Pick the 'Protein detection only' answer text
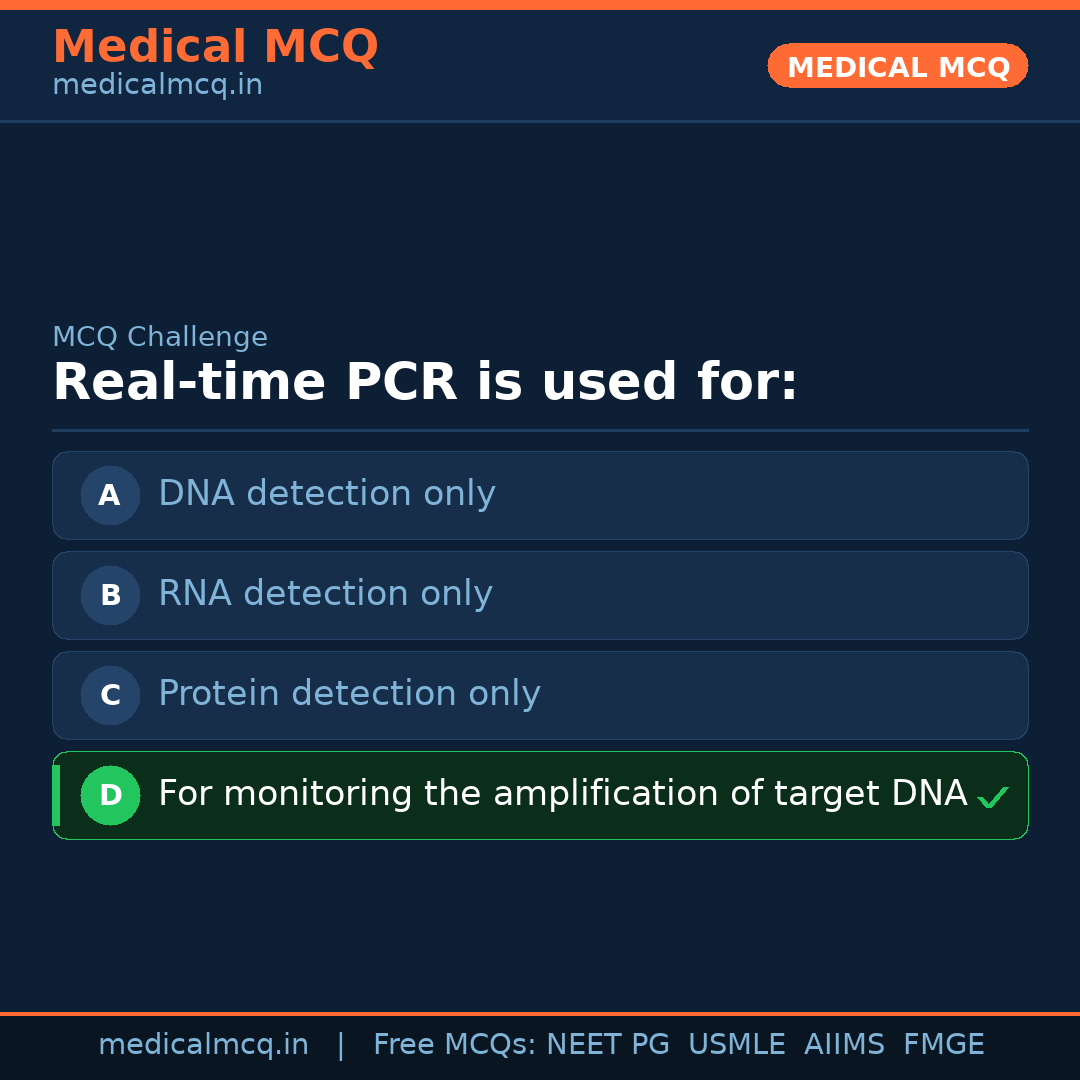The width and height of the screenshot is (1080, 1080). (x=349, y=694)
